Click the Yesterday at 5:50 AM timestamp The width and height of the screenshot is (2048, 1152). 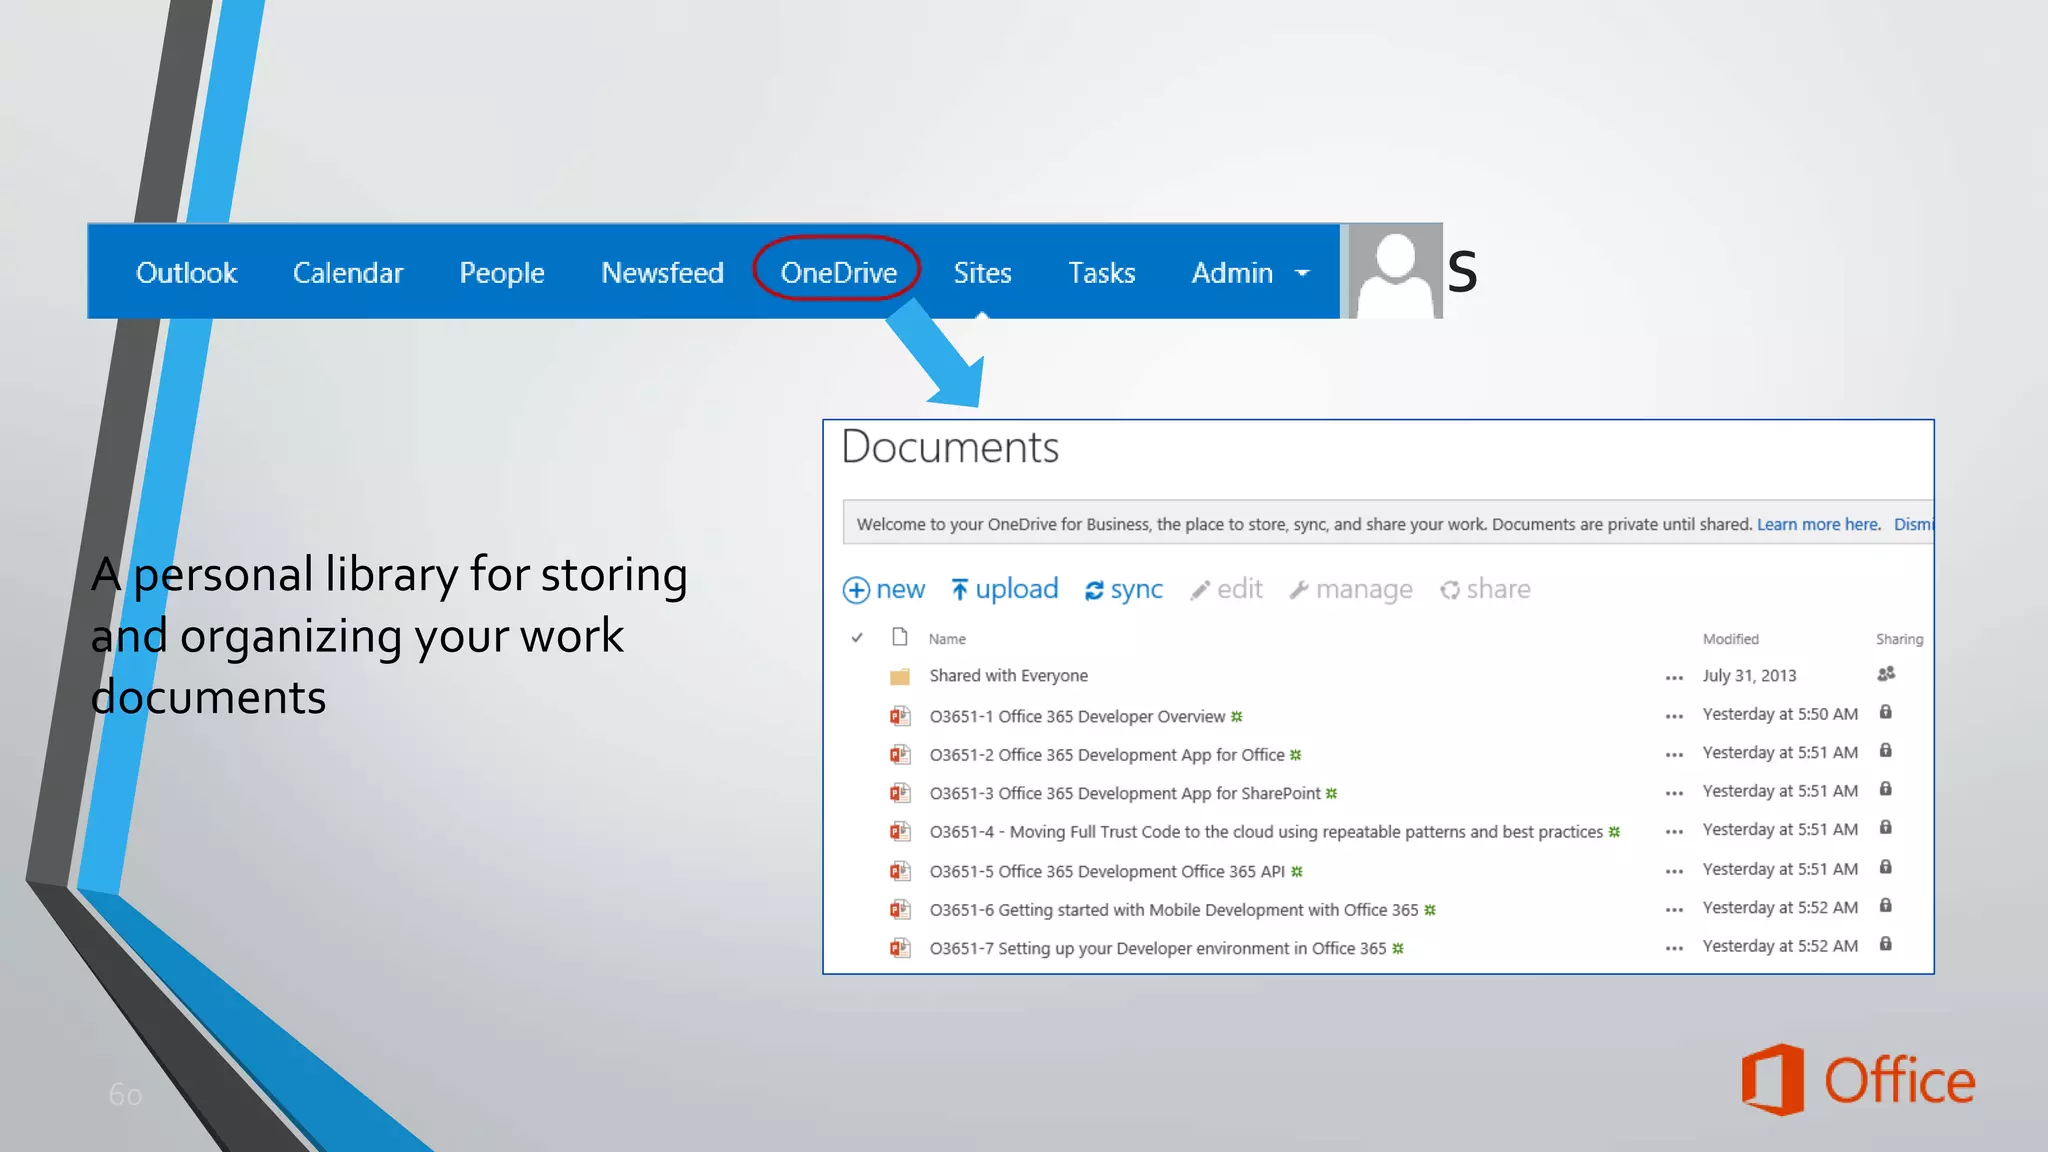point(1780,714)
